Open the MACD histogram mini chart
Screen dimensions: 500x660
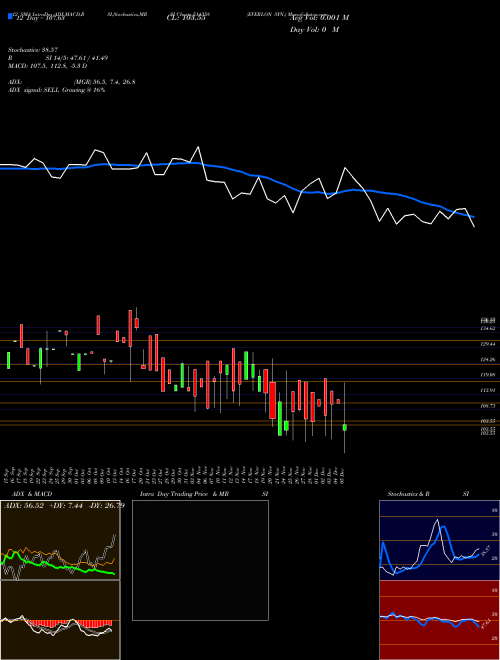(x=60, y=620)
